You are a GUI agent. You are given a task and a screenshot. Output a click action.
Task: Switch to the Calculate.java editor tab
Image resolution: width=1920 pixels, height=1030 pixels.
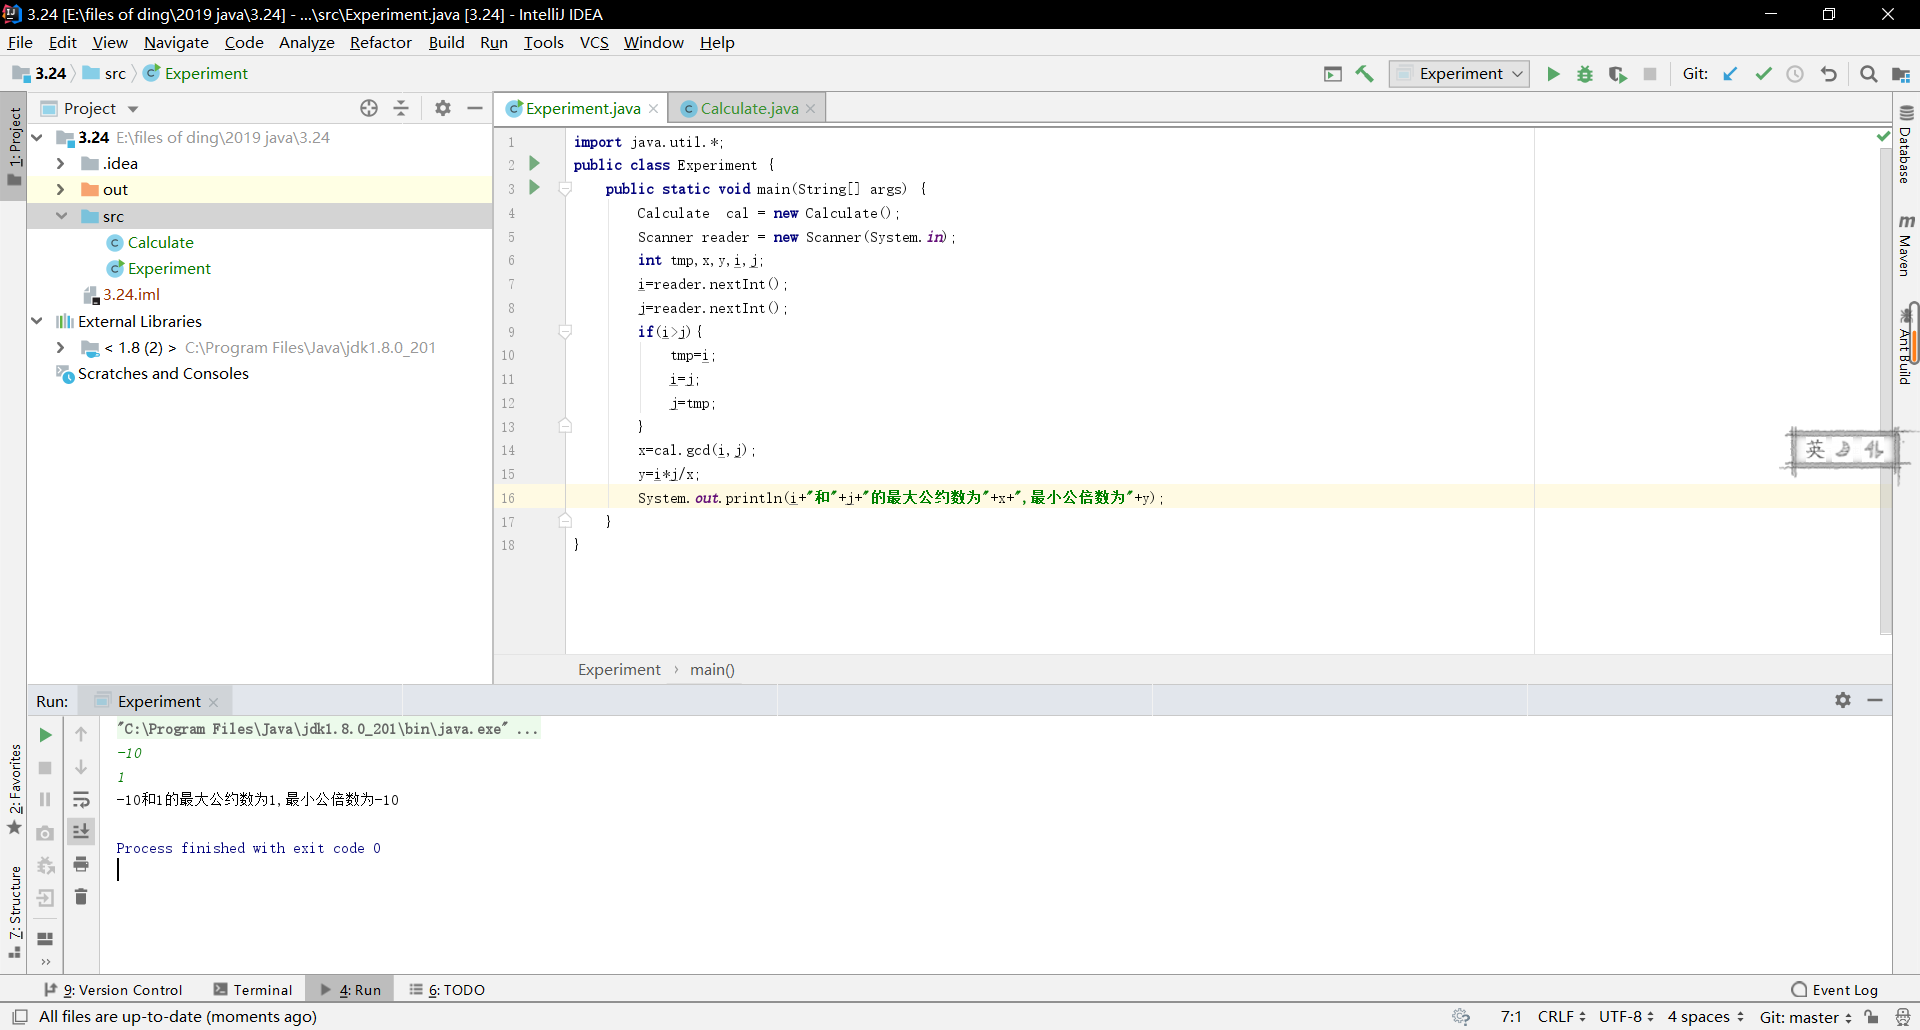[748, 108]
